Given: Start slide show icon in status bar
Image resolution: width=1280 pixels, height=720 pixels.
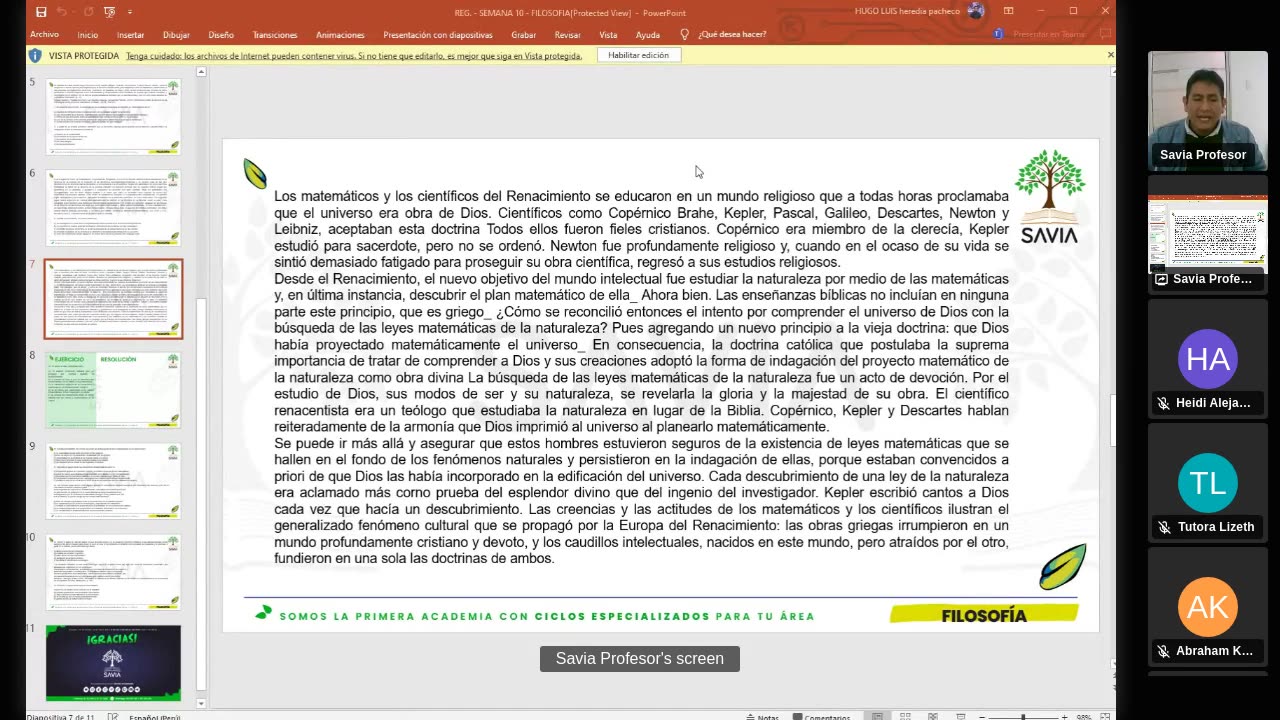Looking at the screenshot, I should click(960, 717).
